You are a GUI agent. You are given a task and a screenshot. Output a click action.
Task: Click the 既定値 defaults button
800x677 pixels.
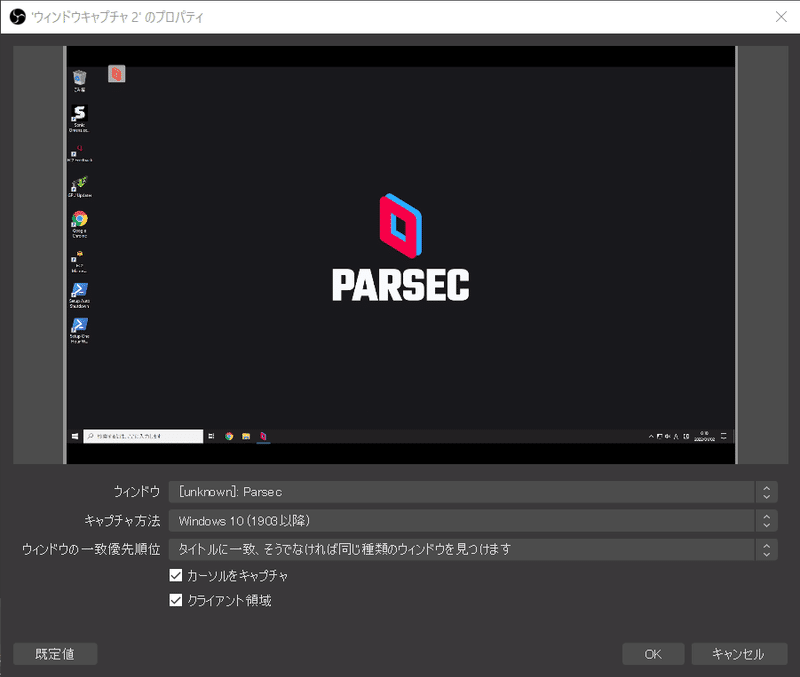tap(55, 654)
